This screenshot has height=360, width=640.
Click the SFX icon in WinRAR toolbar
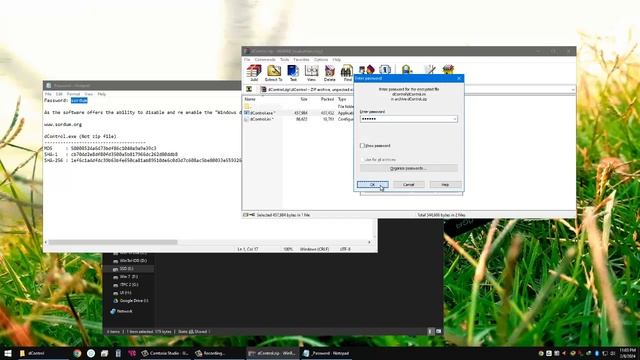(448, 69)
